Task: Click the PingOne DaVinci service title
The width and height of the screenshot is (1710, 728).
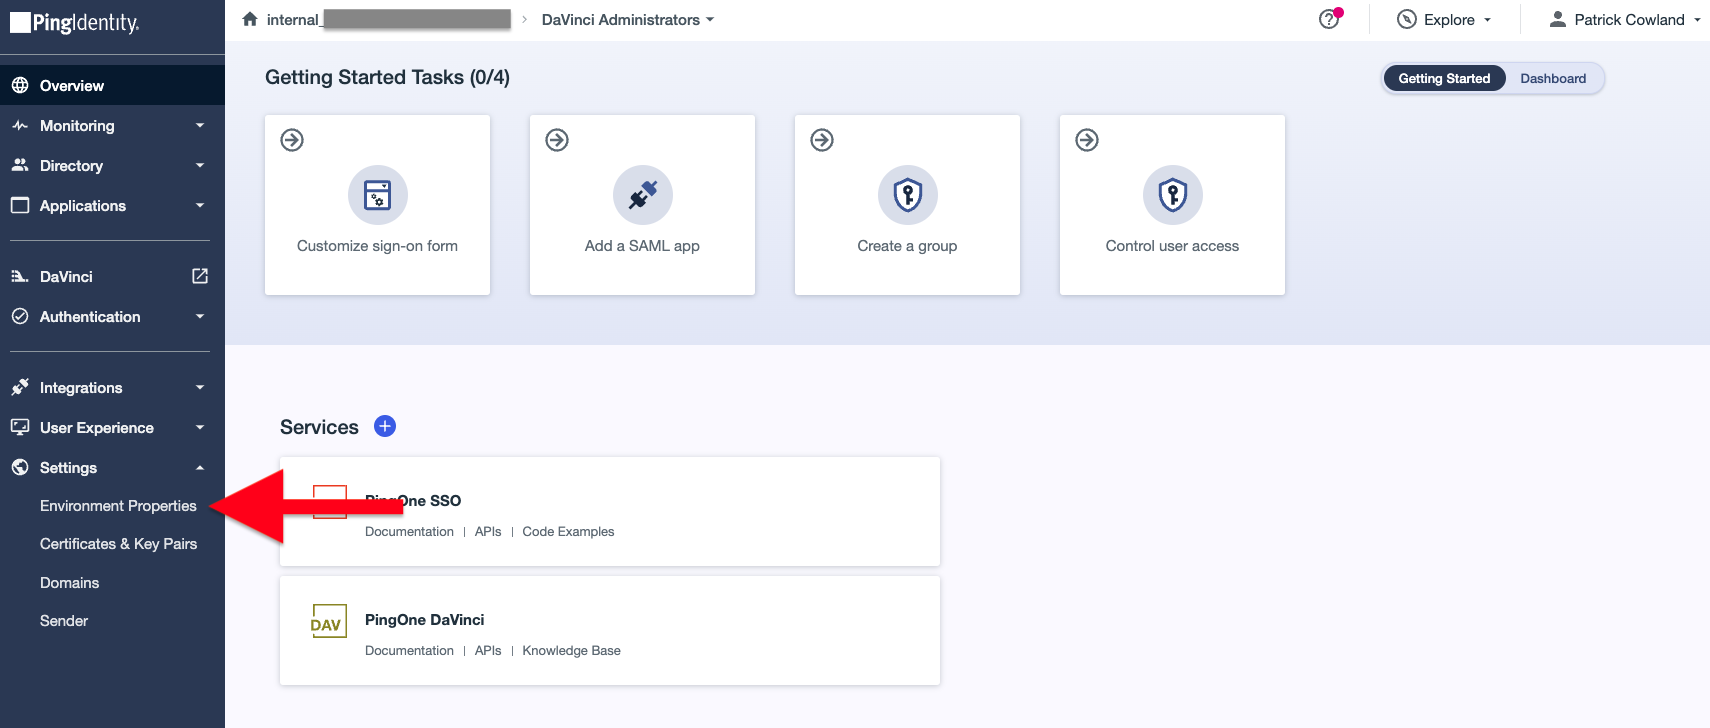Action: (x=424, y=619)
